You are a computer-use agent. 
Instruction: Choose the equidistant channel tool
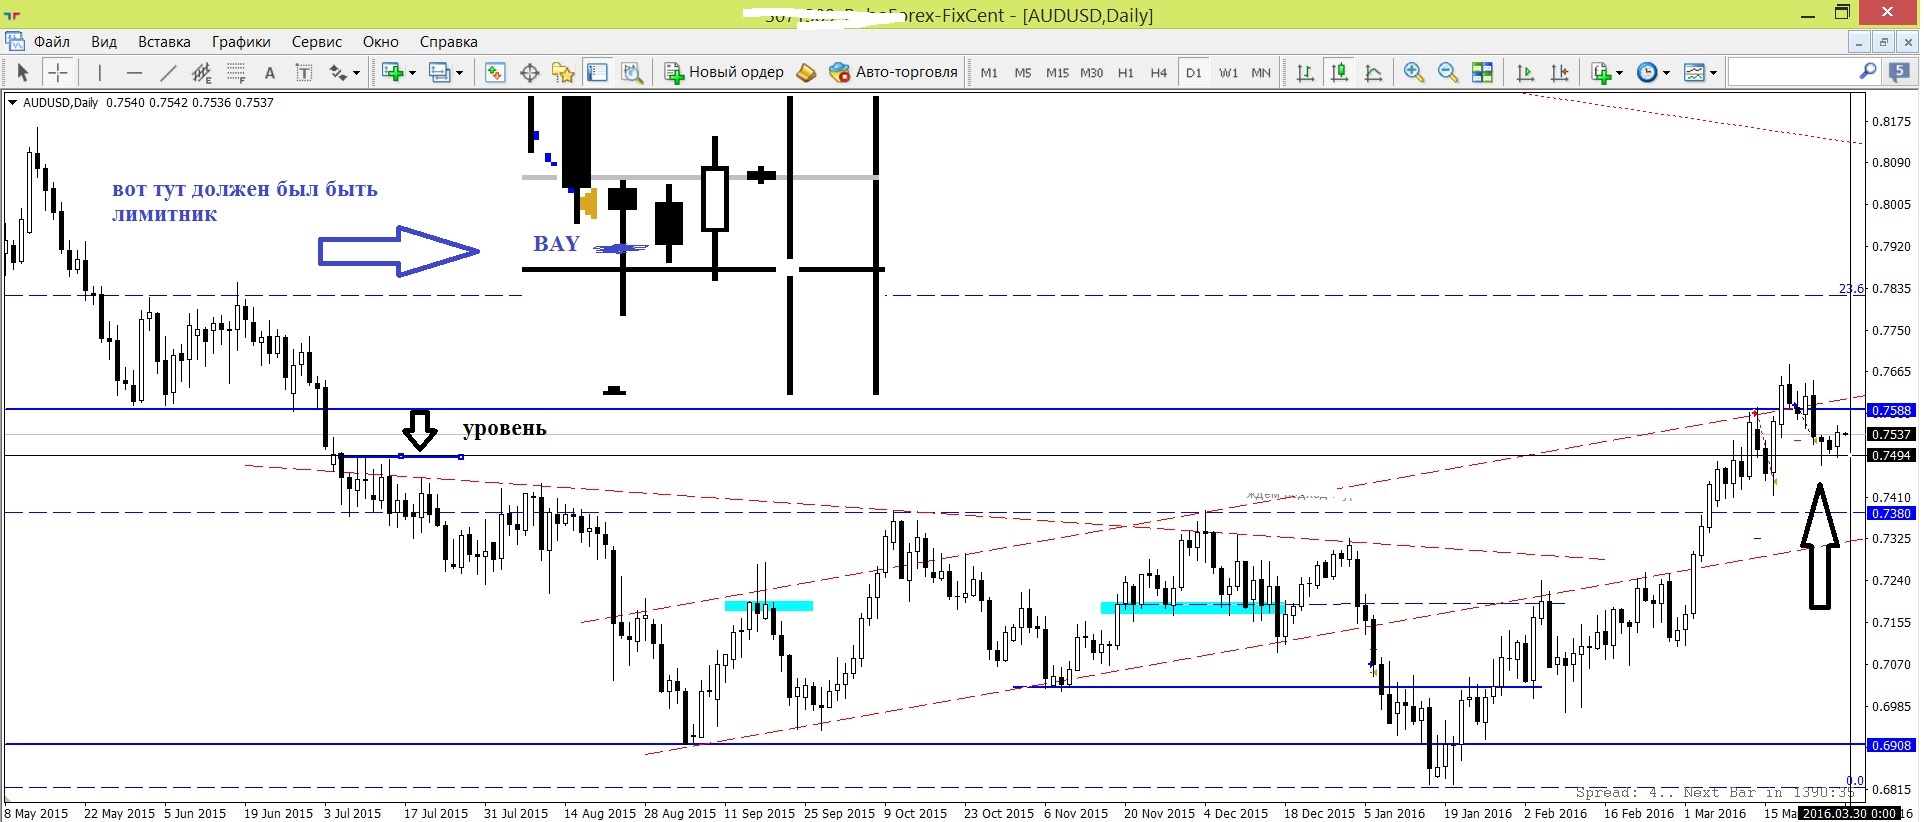pyautogui.click(x=202, y=72)
